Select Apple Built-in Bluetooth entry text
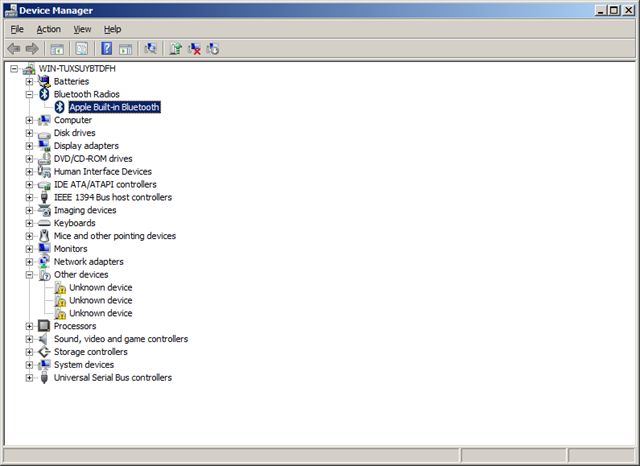This screenshot has height=466, width=640. point(114,107)
